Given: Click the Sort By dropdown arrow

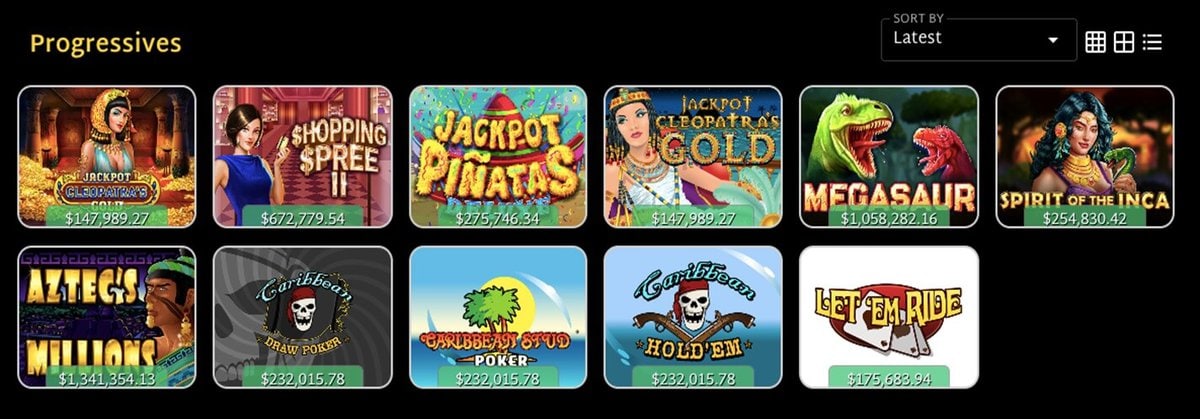Looking at the screenshot, I should pos(1052,40).
